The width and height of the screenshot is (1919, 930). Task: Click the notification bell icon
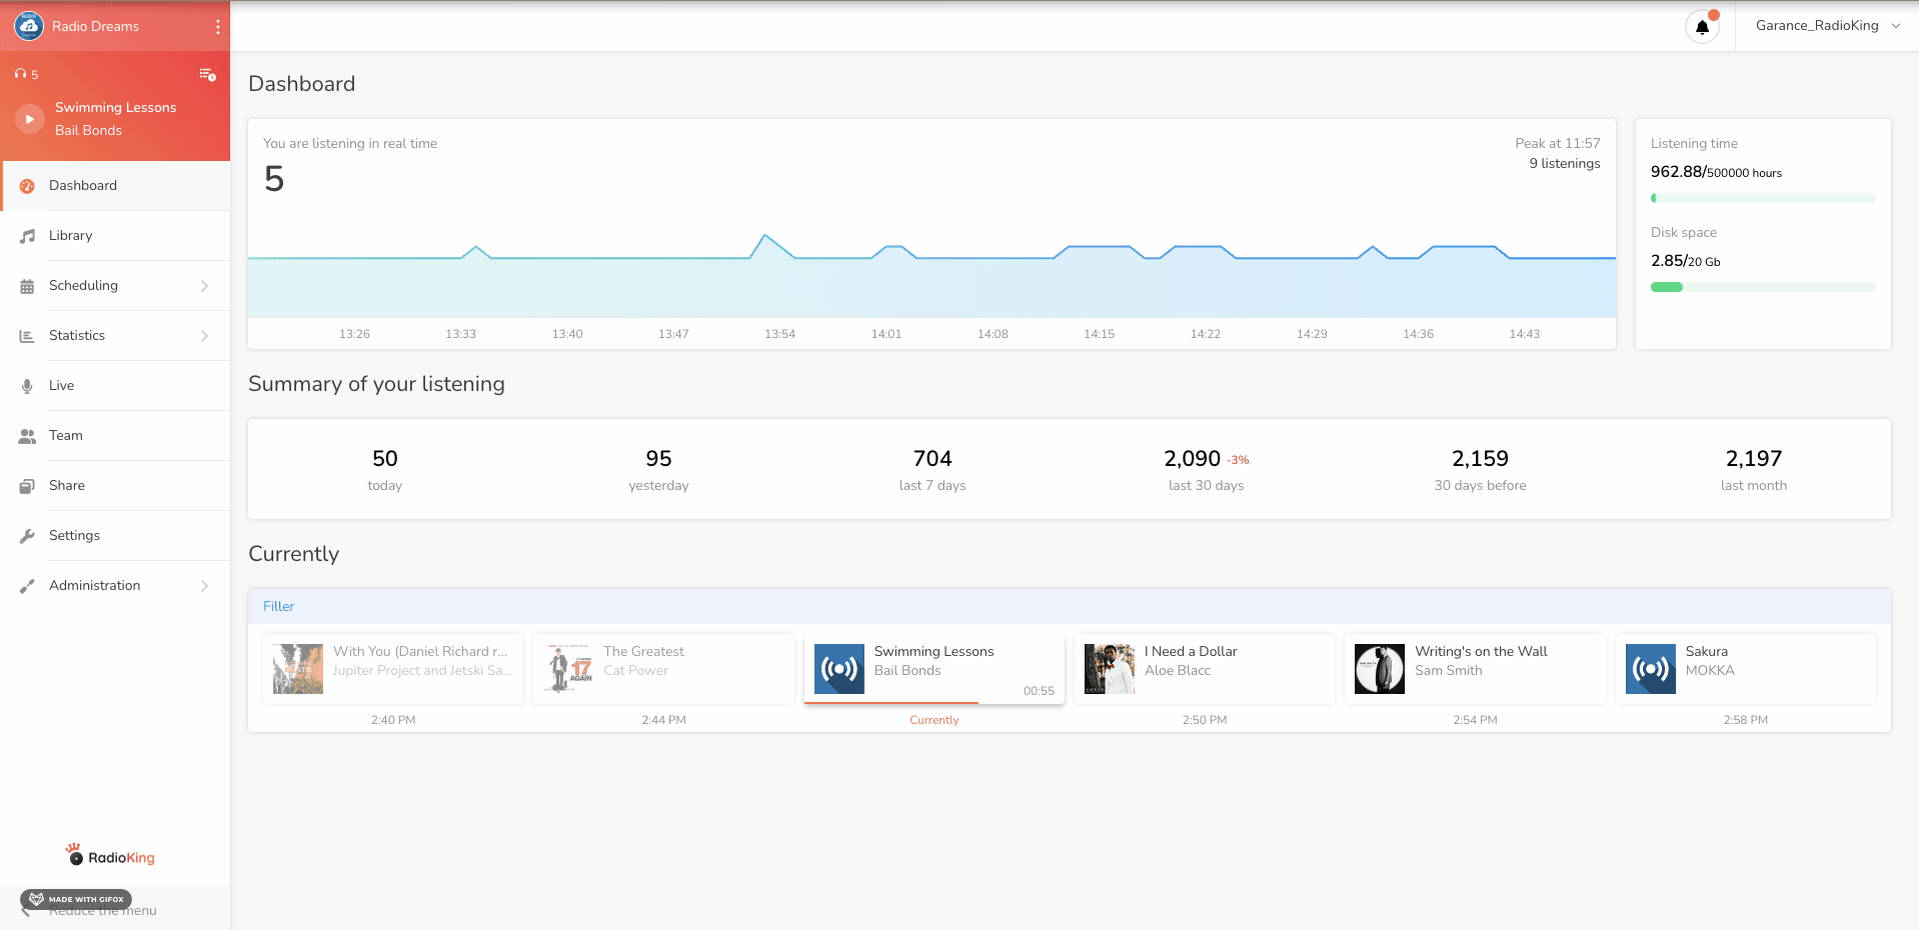(x=1702, y=27)
